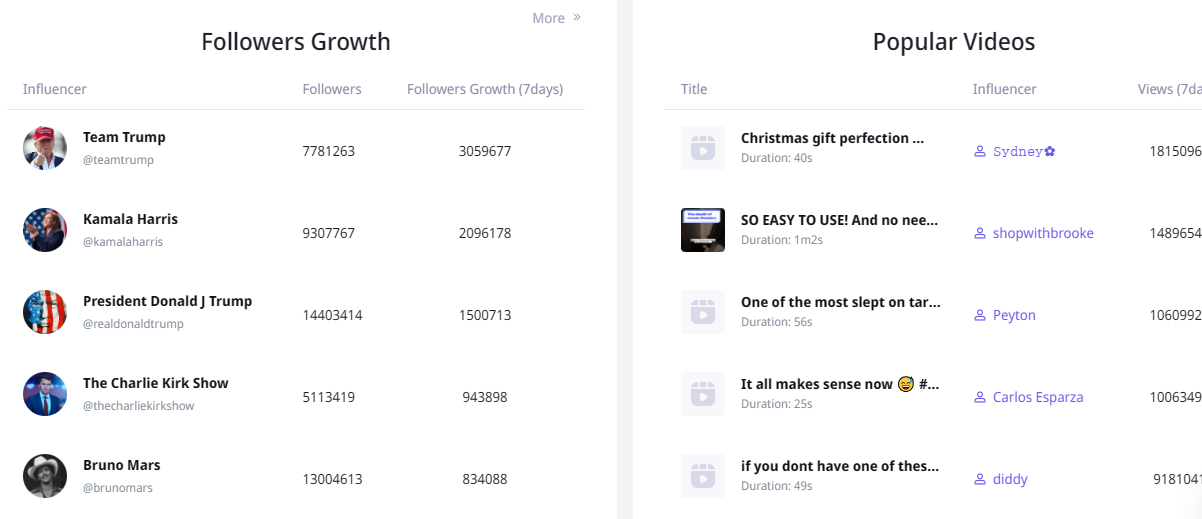This screenshot has width=1202, height=519.
Task: Open shopwithbrooke influencer profile link
Action: [x=1042, y=233]
